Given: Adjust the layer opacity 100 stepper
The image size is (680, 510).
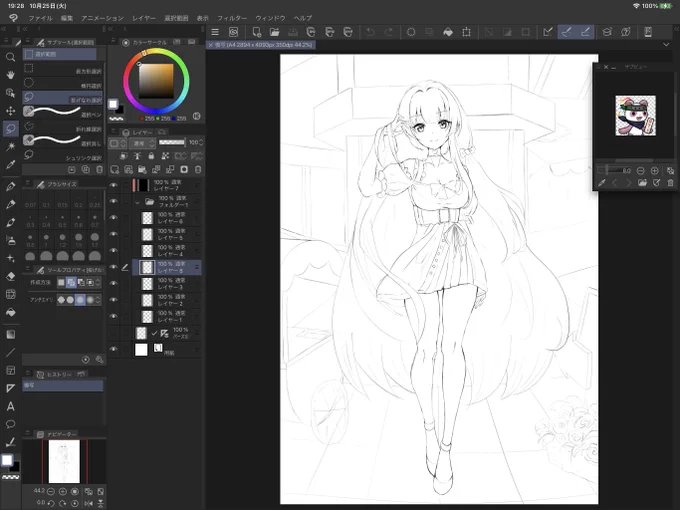Looking at the screenshot, I should coord(201,142).
